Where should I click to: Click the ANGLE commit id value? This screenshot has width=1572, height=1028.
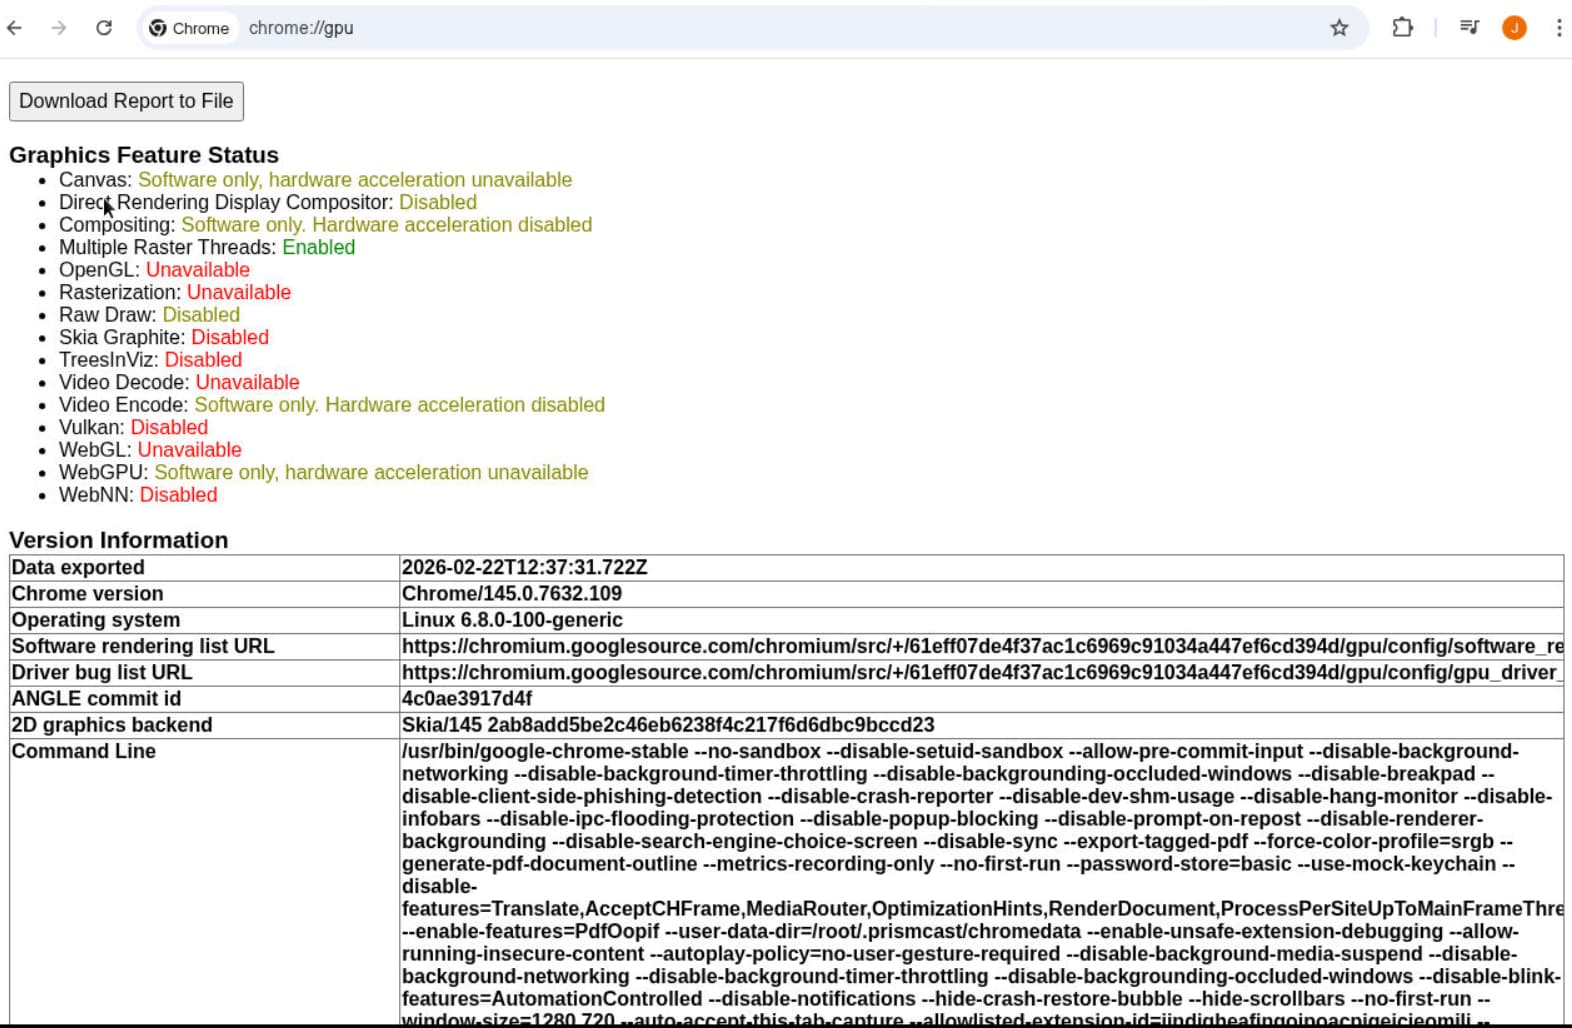pyautogui.click(x=466, y=698)
